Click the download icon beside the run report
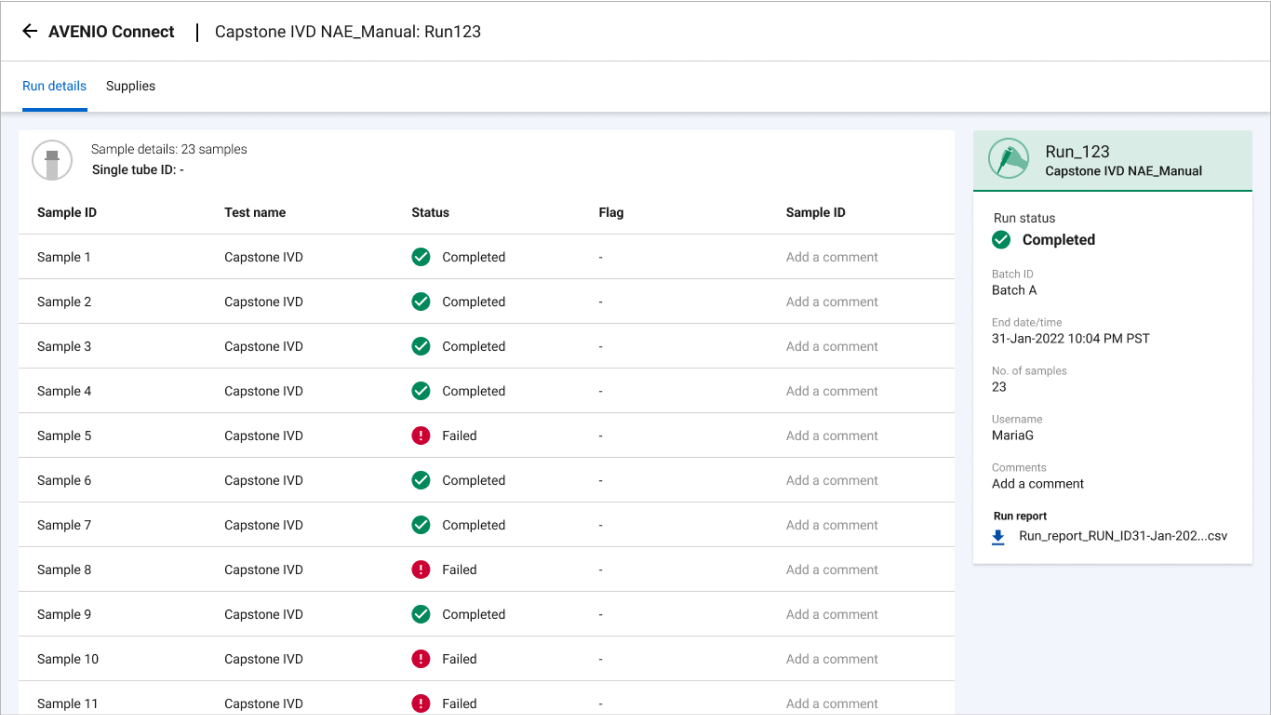The height and width of the screenshot is (715, 1271). point(998,537)
